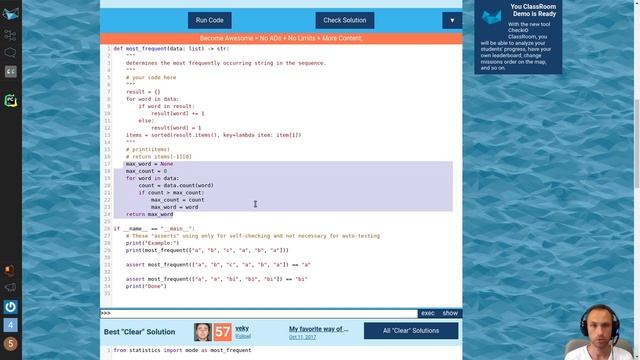Click the quote marks sidebar icon

point(11,71)
